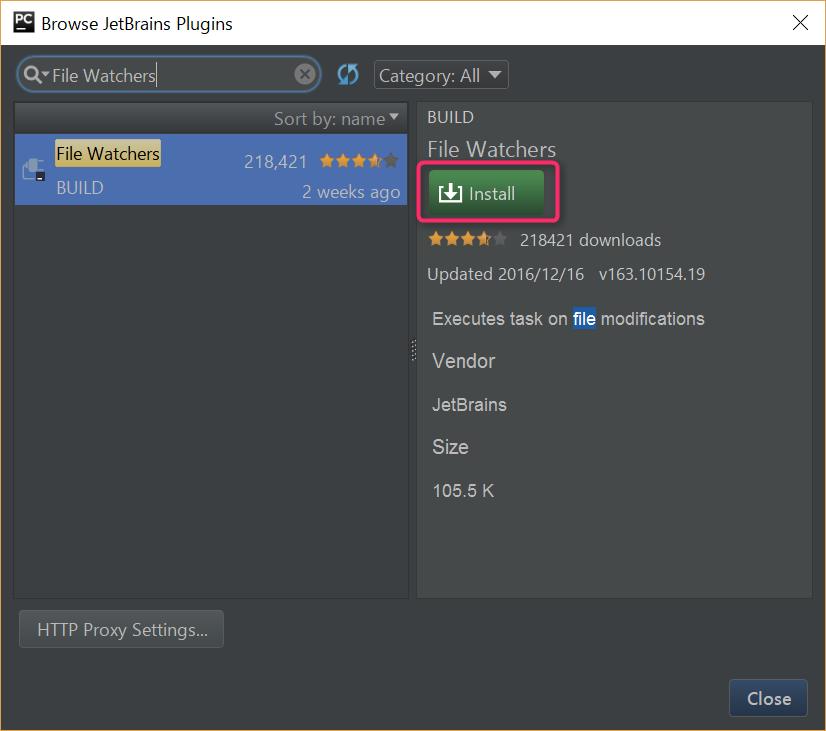Focus the plugin search input field
826x731 pixels.
(x=171, y=75)
